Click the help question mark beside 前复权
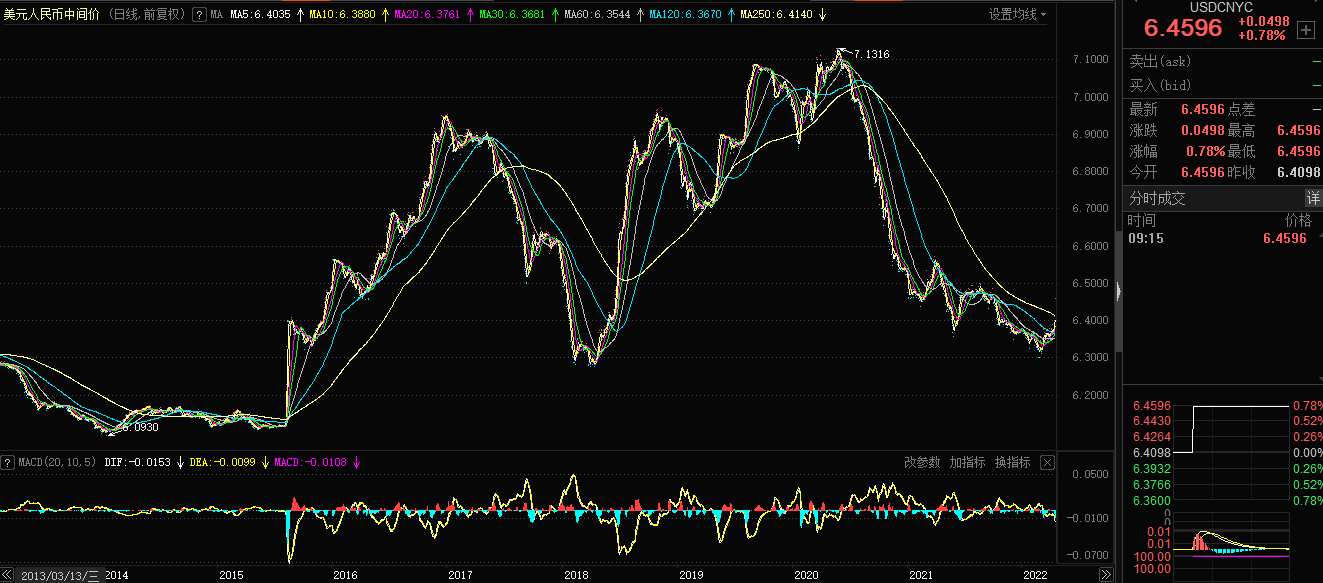 [198, 15]
